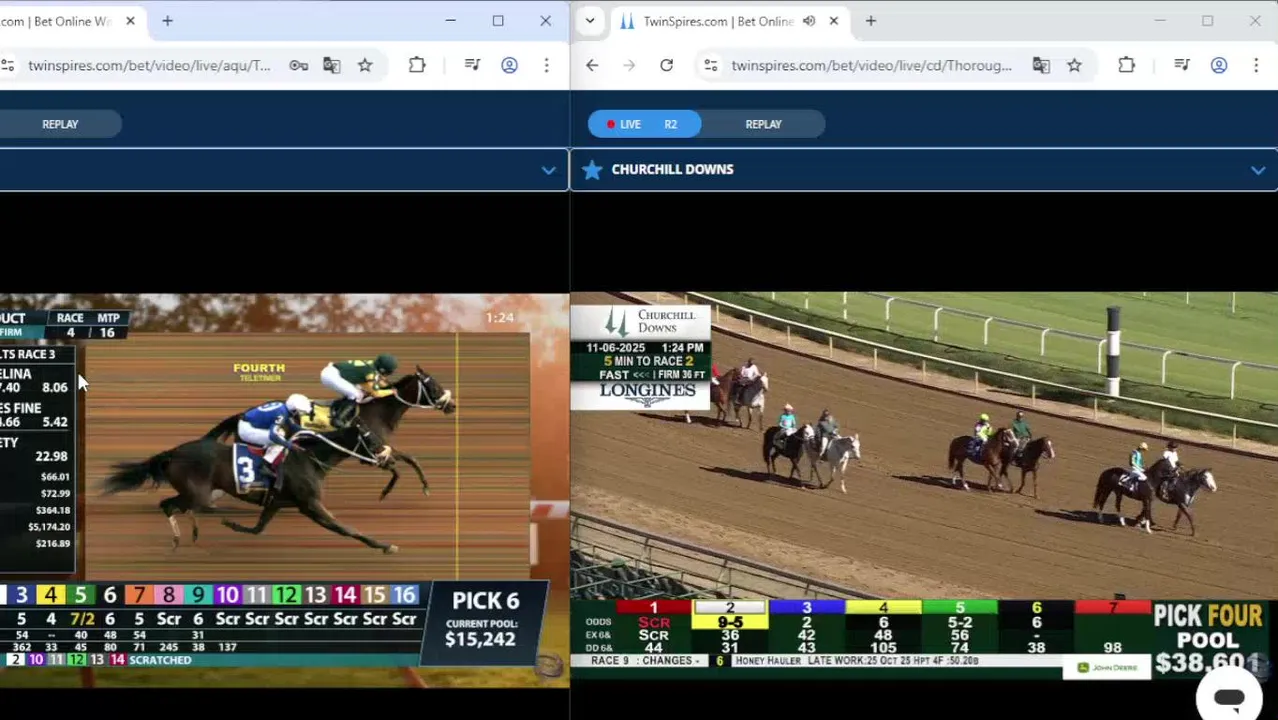Image resolution: width=1278 pixels, height=720 pixels.
Task: Click right window URL twinspires.com/bet/video/live/cd
Action: pos(872,65)
